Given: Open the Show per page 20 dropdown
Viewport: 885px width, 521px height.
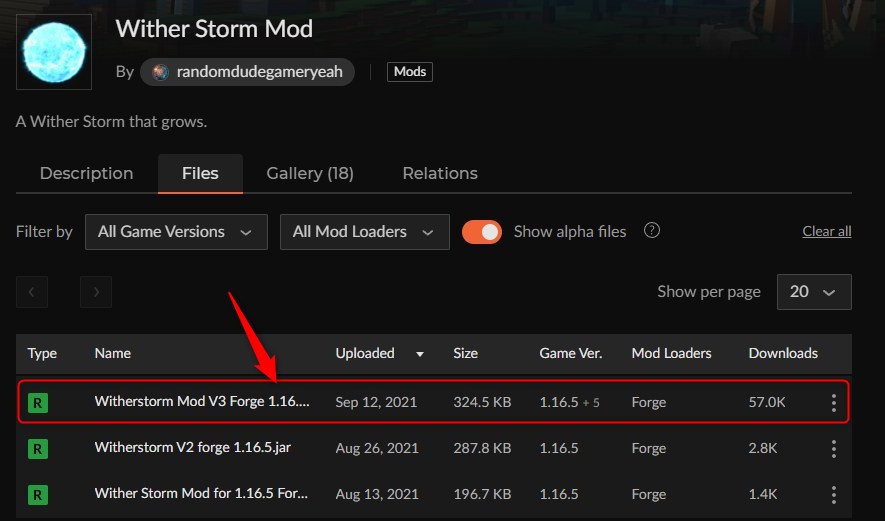Looking at the screenshot, I should click(x=814, y=292).
